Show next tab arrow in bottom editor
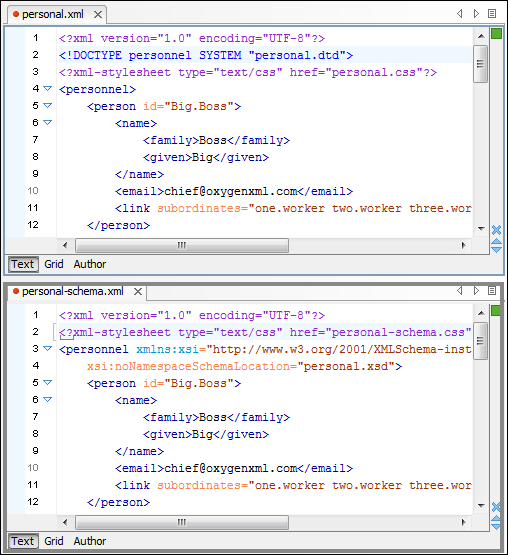 476,291
